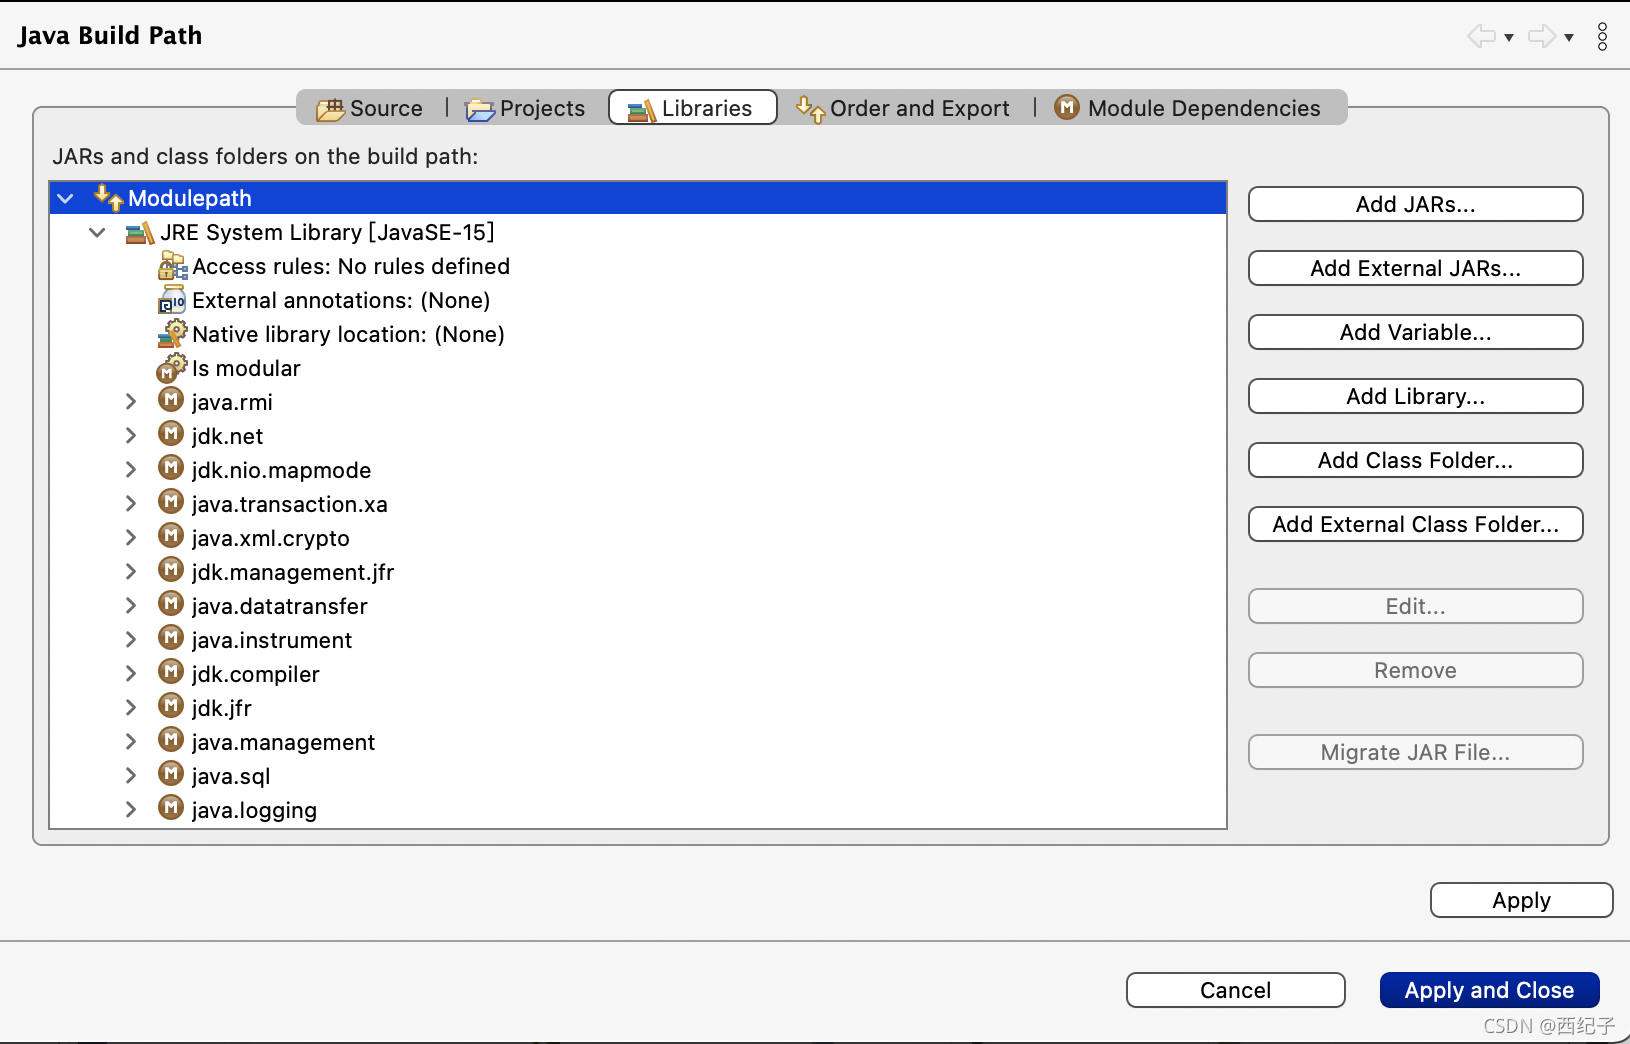Click Apply and Close button

tap(1489, 990)
